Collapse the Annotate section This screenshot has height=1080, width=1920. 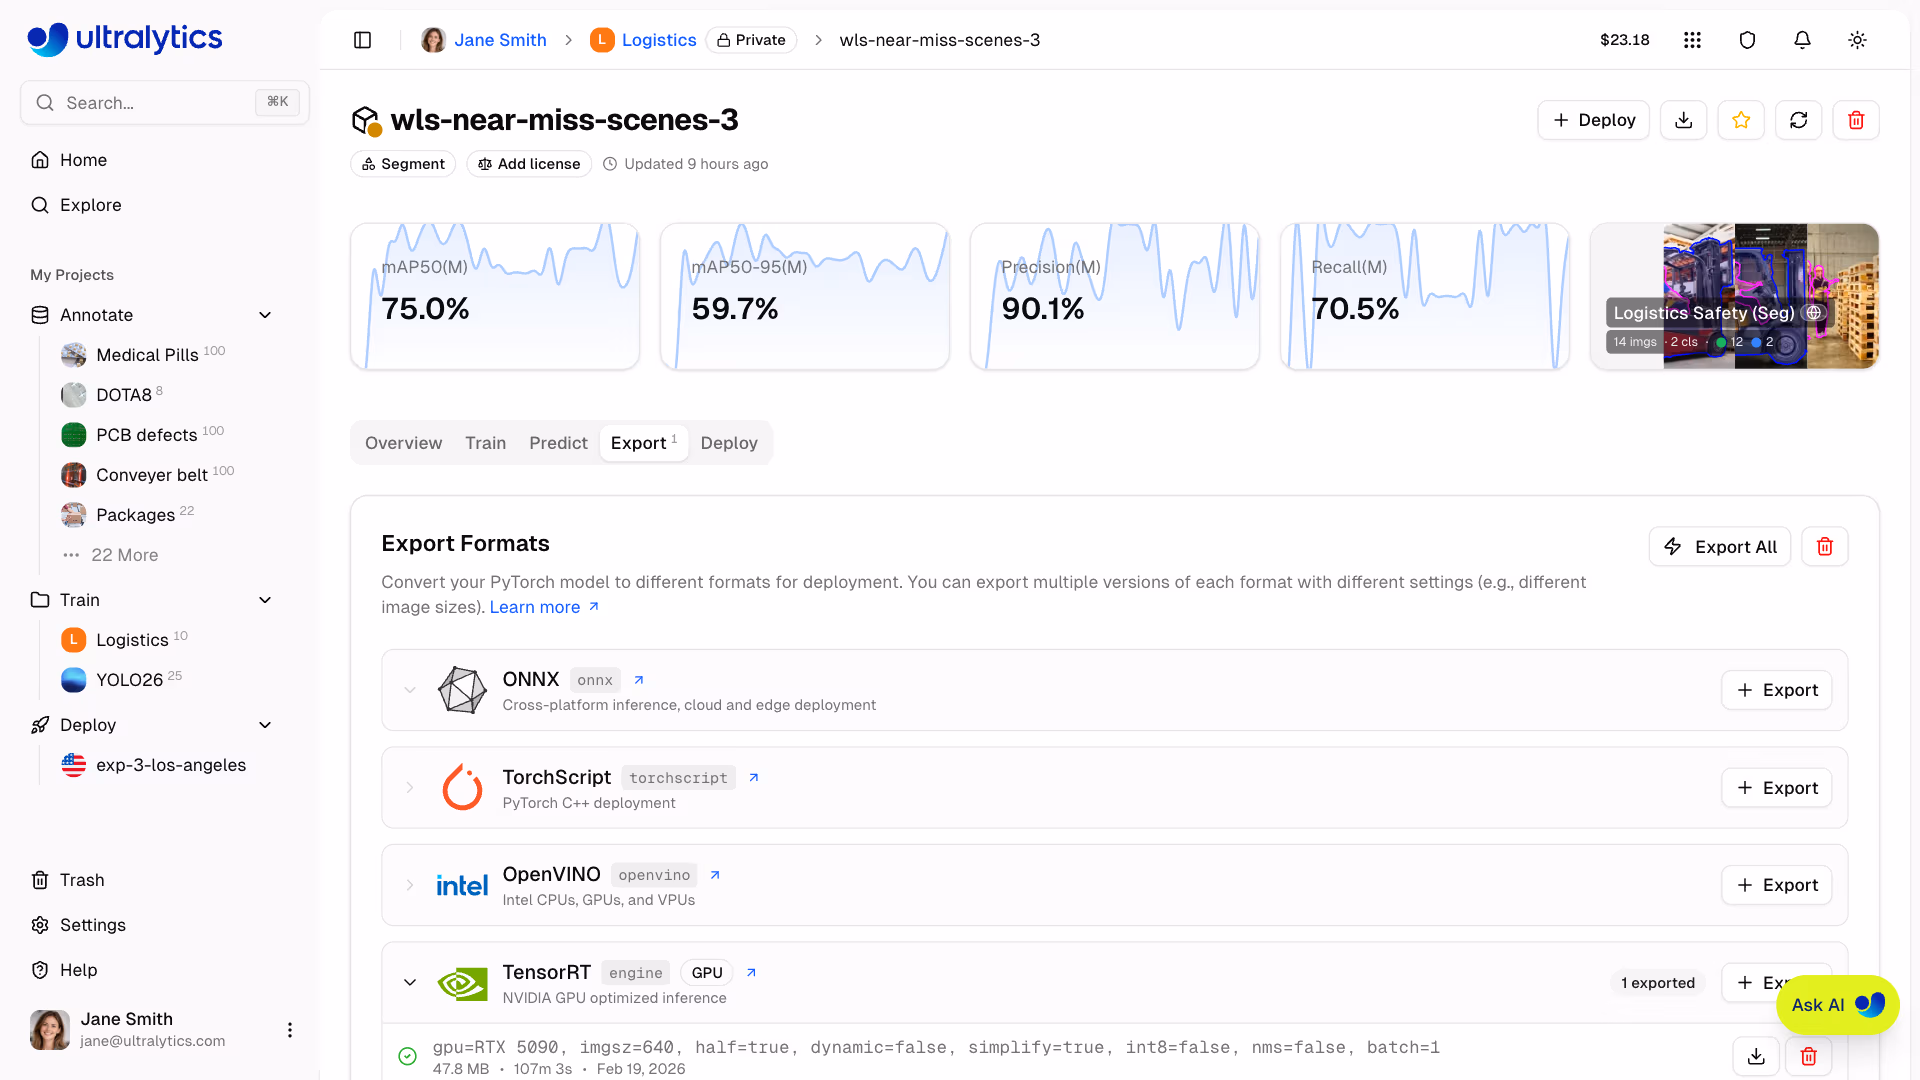[265, 315]
